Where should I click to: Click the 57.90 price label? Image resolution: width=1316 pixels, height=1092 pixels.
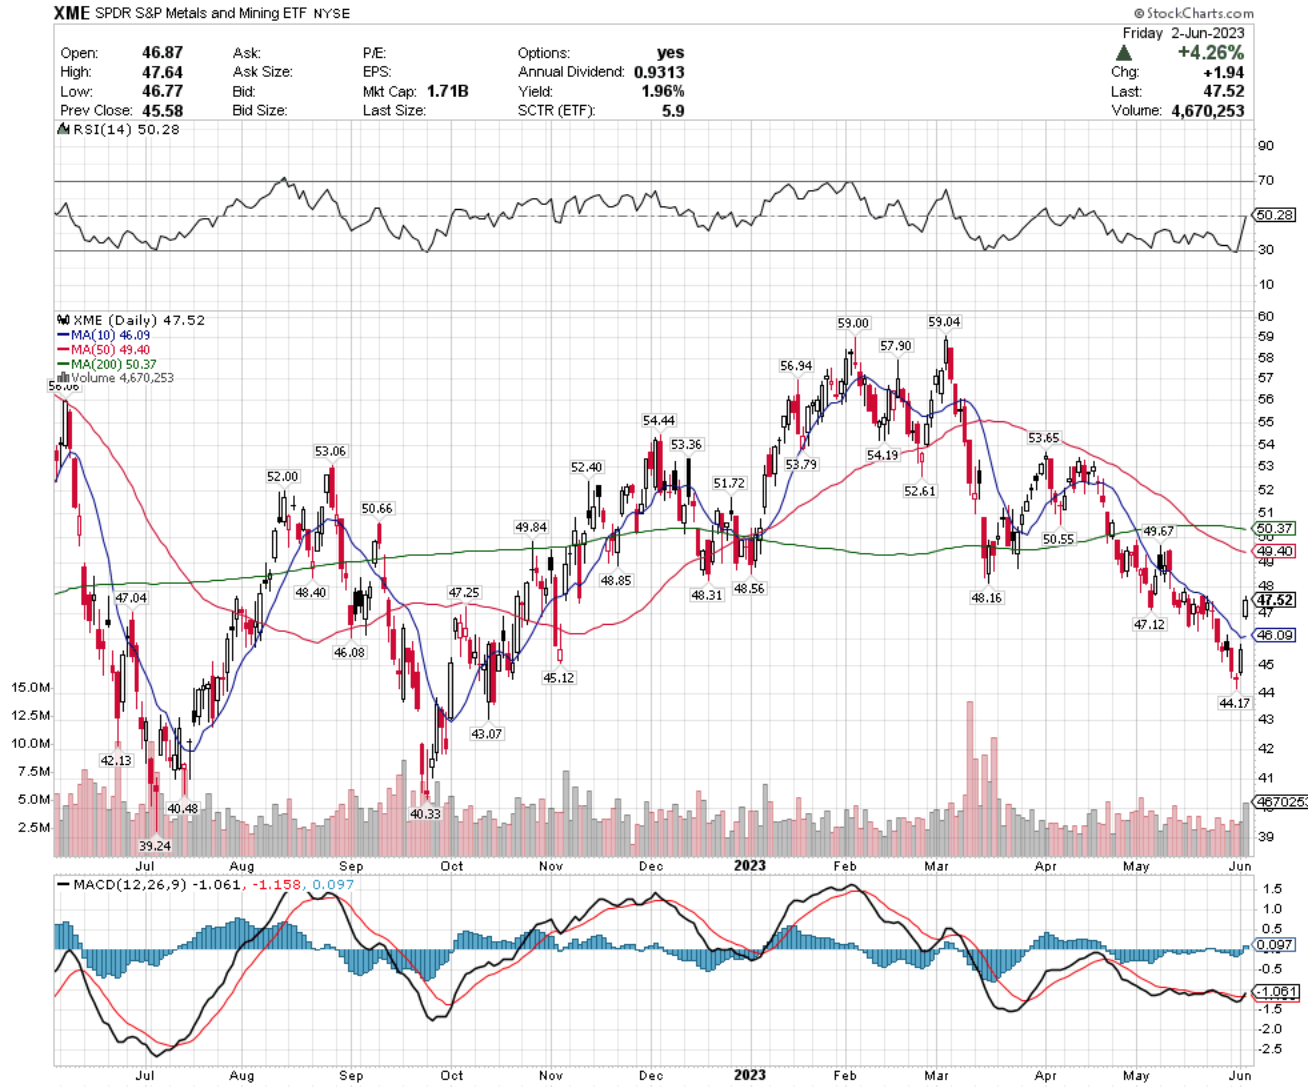(x=896, y=346)
